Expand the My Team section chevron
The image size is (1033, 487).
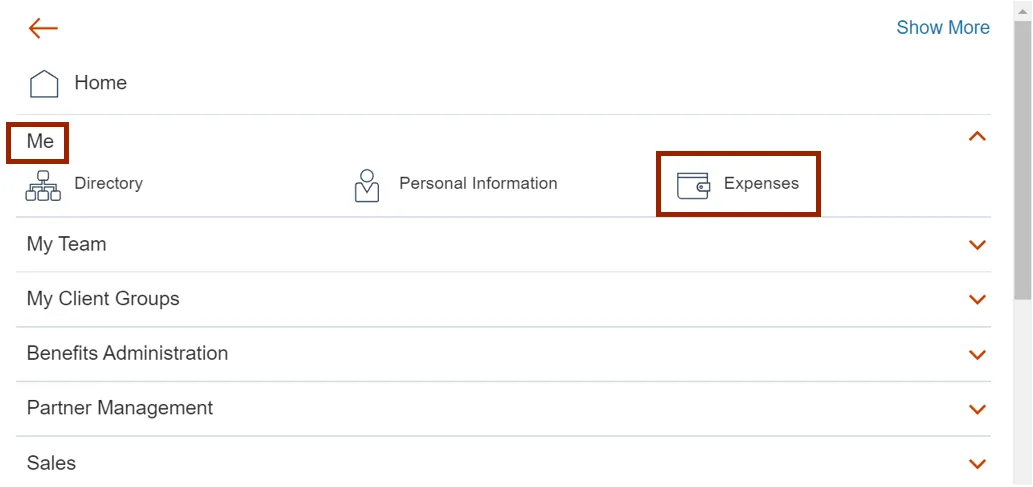pyautogui.click(x=977, y=245)
